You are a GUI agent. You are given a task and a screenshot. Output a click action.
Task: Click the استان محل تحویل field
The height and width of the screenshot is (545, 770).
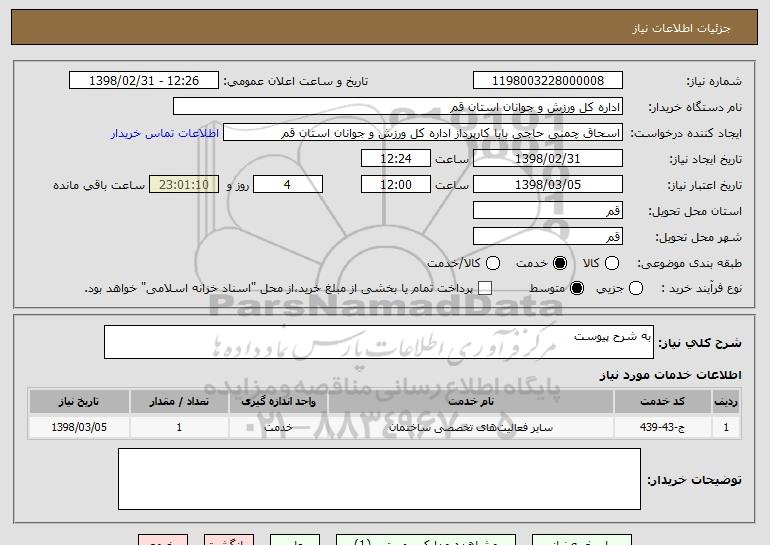click(548, 211)
